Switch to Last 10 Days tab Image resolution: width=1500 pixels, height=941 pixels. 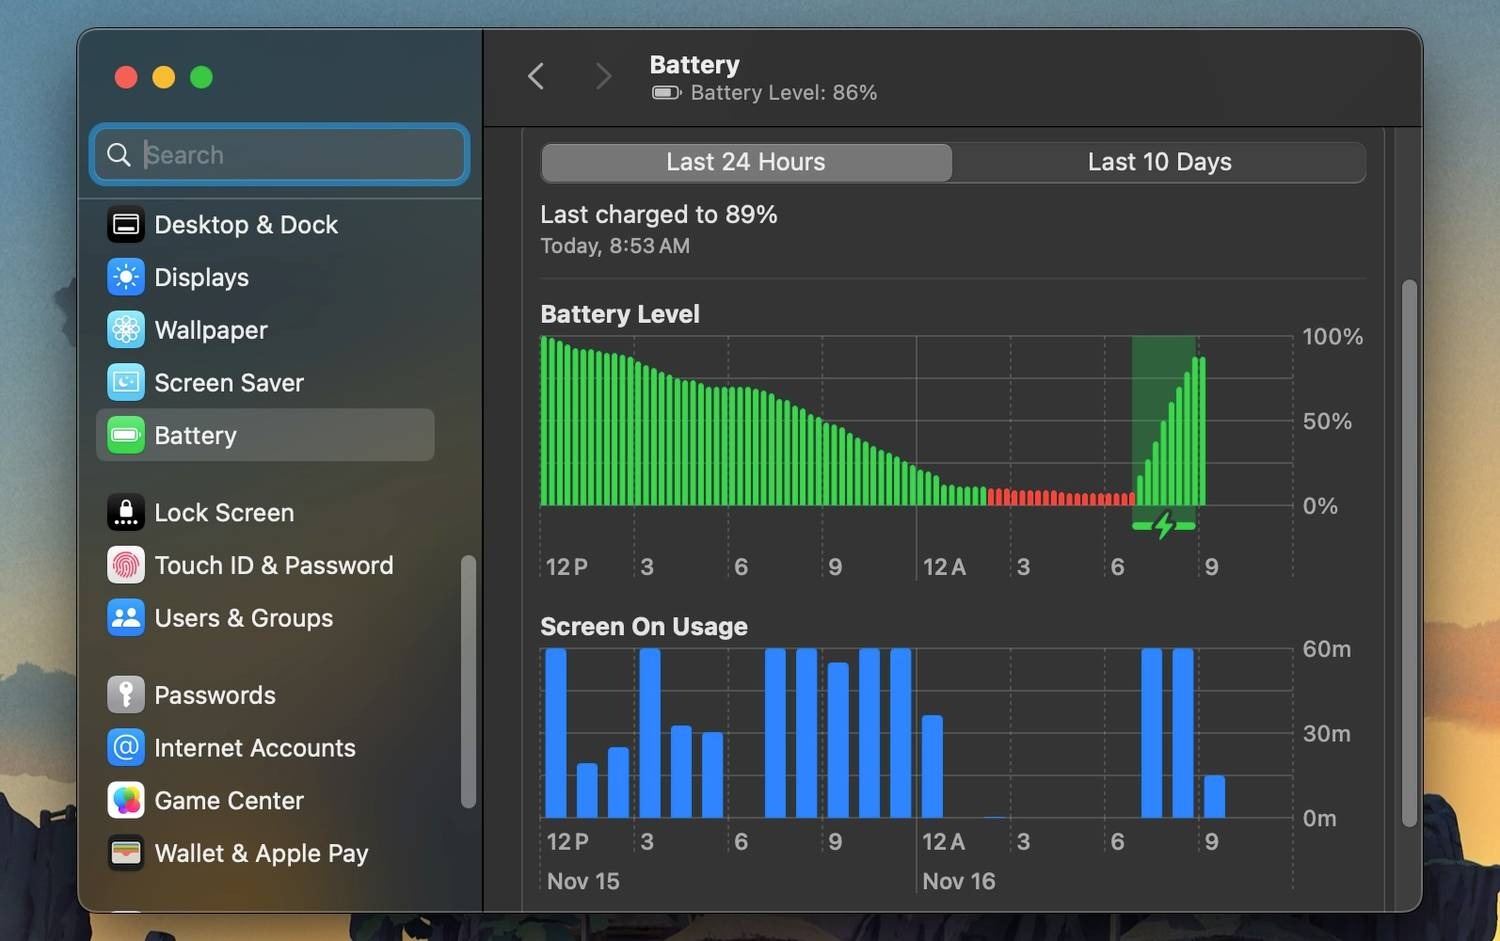click(x=1159, y=162)
